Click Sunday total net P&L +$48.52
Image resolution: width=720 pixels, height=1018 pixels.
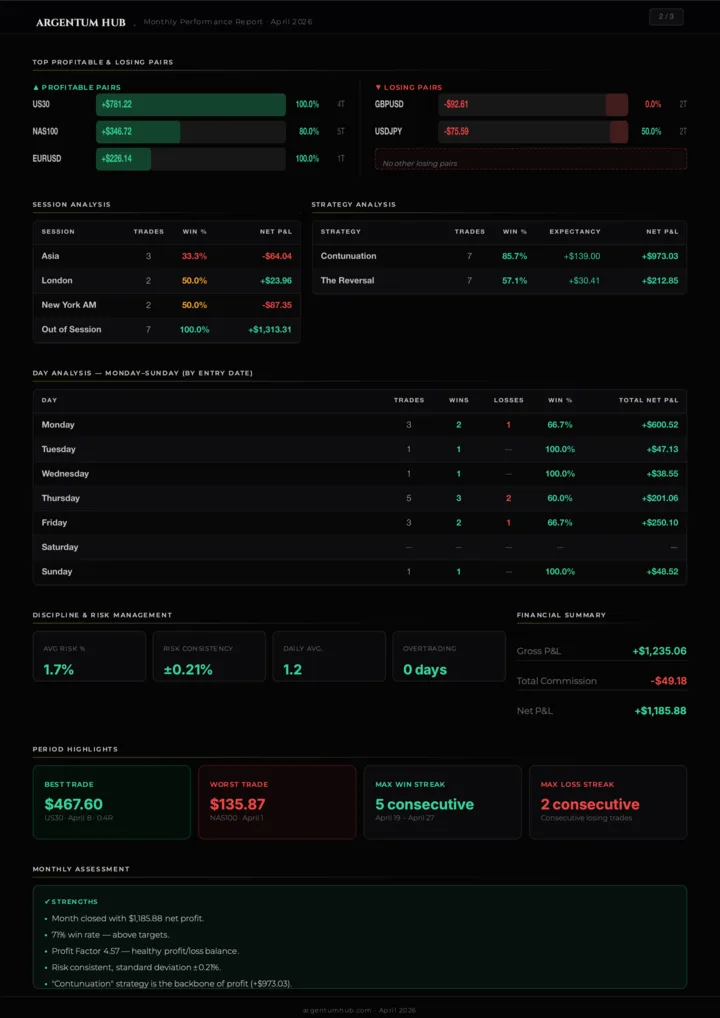pos(662,572)
